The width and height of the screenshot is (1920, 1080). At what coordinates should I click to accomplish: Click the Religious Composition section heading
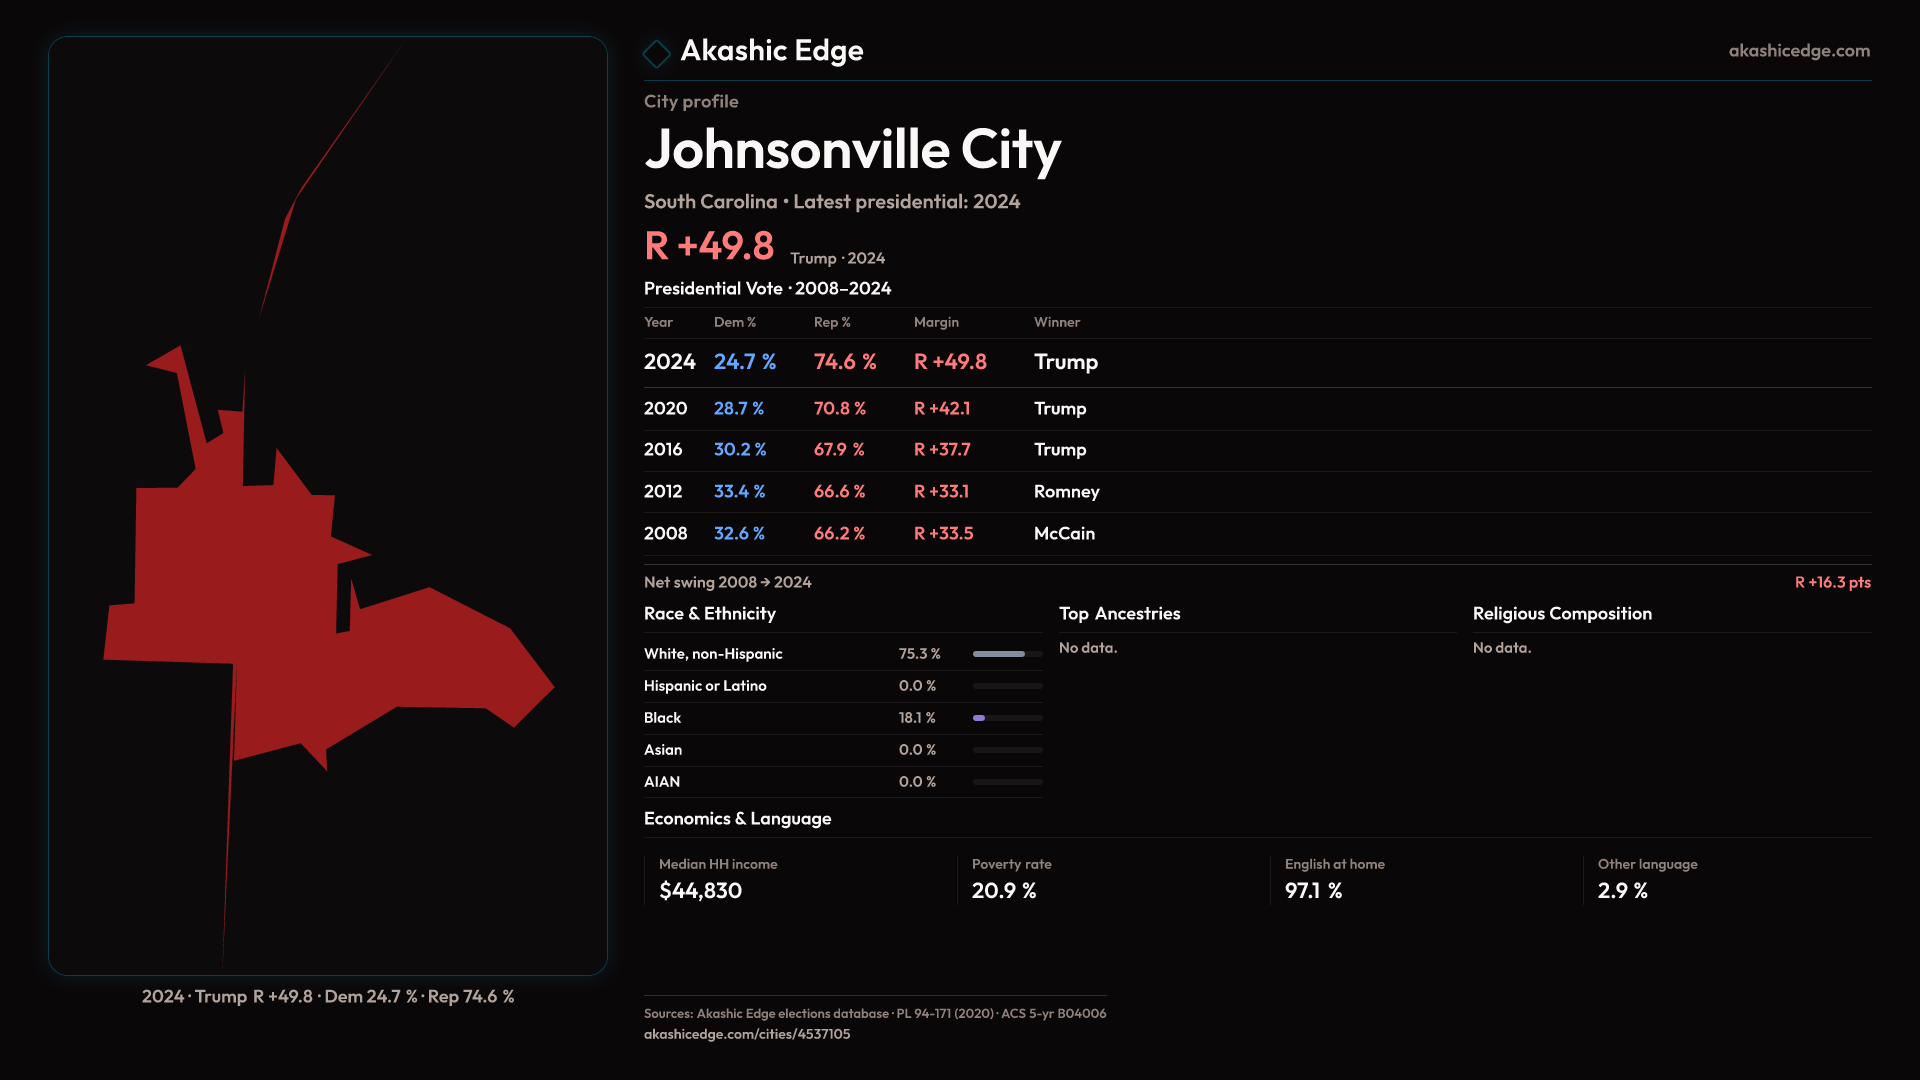coord(1561,613)
